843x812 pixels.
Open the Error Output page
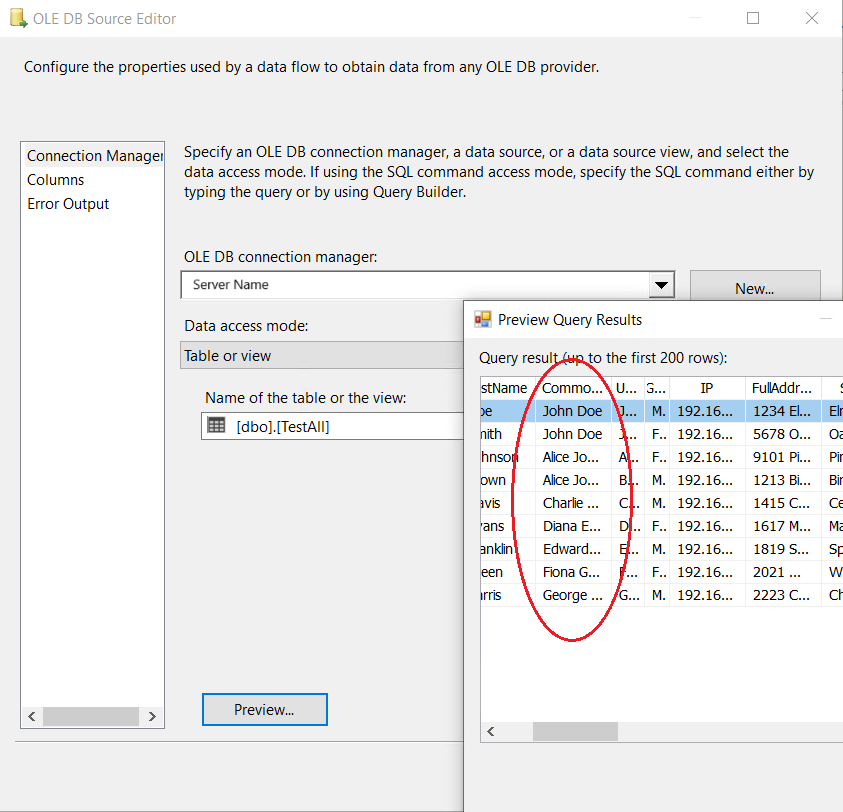pos(68,204)
